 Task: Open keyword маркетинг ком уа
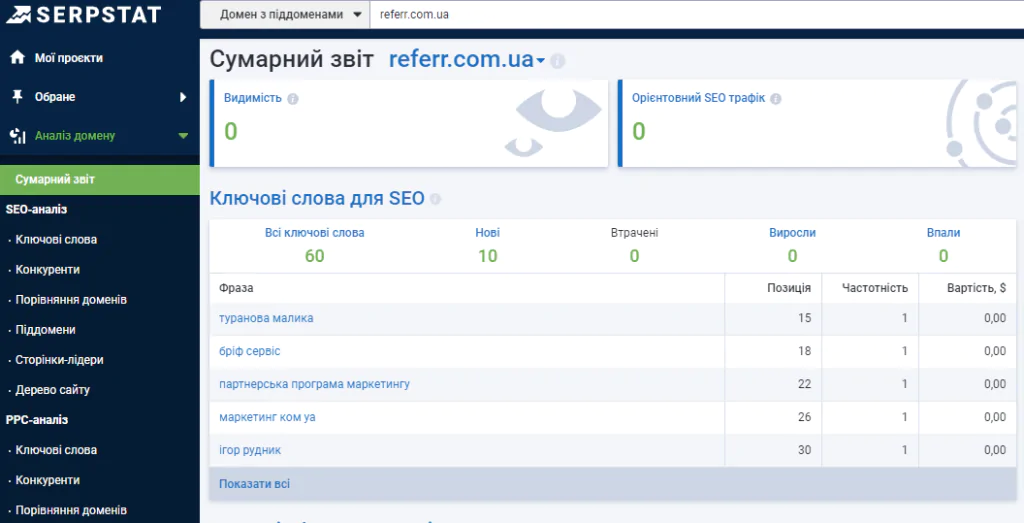[267, 417]
